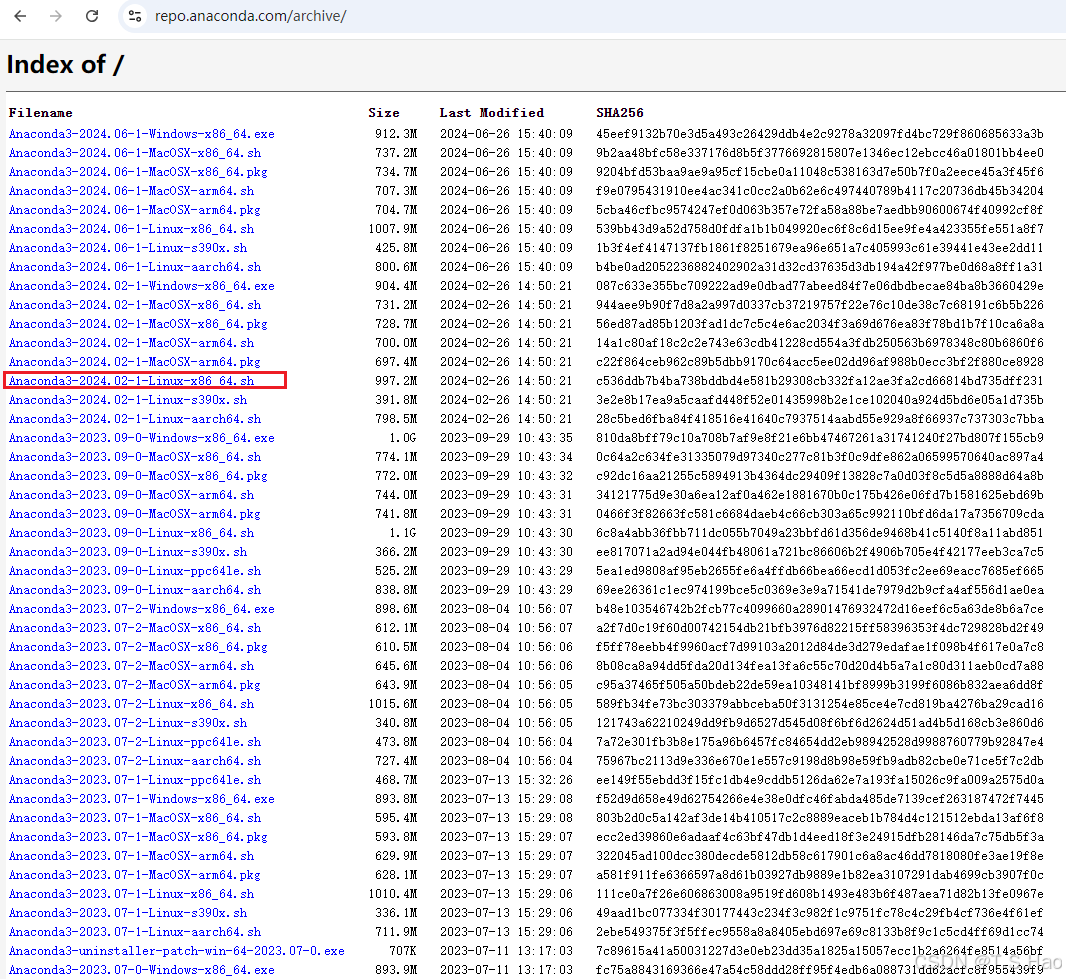Open Anaconda3-2023.07-1-Linux-aarch64.sh link
The image size is (1066, 979).
pyautogui.click(x=135, y=933)
